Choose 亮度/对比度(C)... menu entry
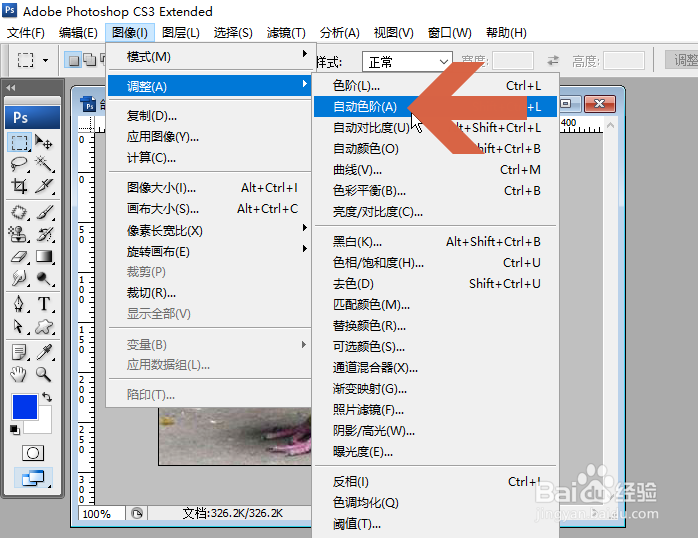Viewport: 698px width, 538px height. tap(435, 211)
